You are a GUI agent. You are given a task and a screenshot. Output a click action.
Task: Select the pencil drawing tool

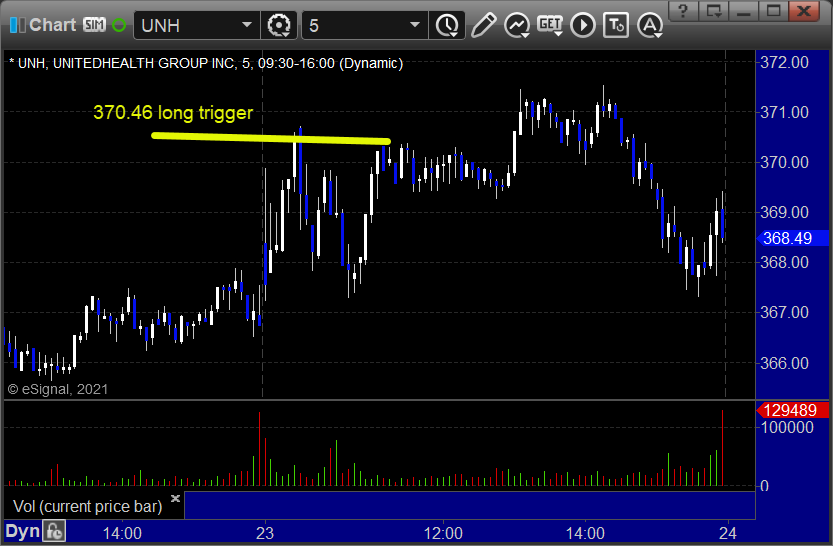483,25
